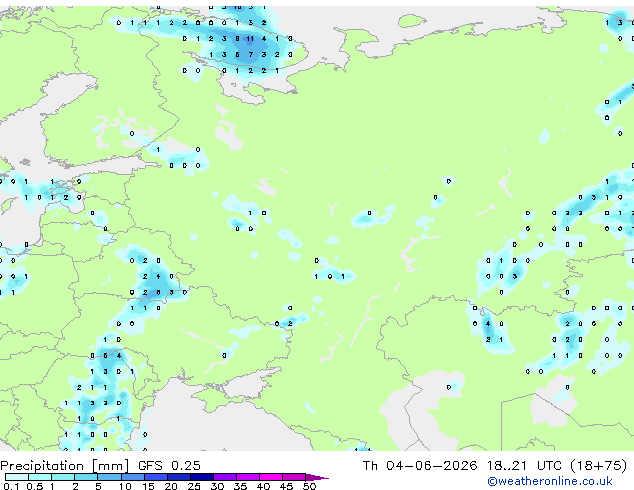Click the 1 to 2 mm legend color box
Screen dimensions: 634x490
63,477
